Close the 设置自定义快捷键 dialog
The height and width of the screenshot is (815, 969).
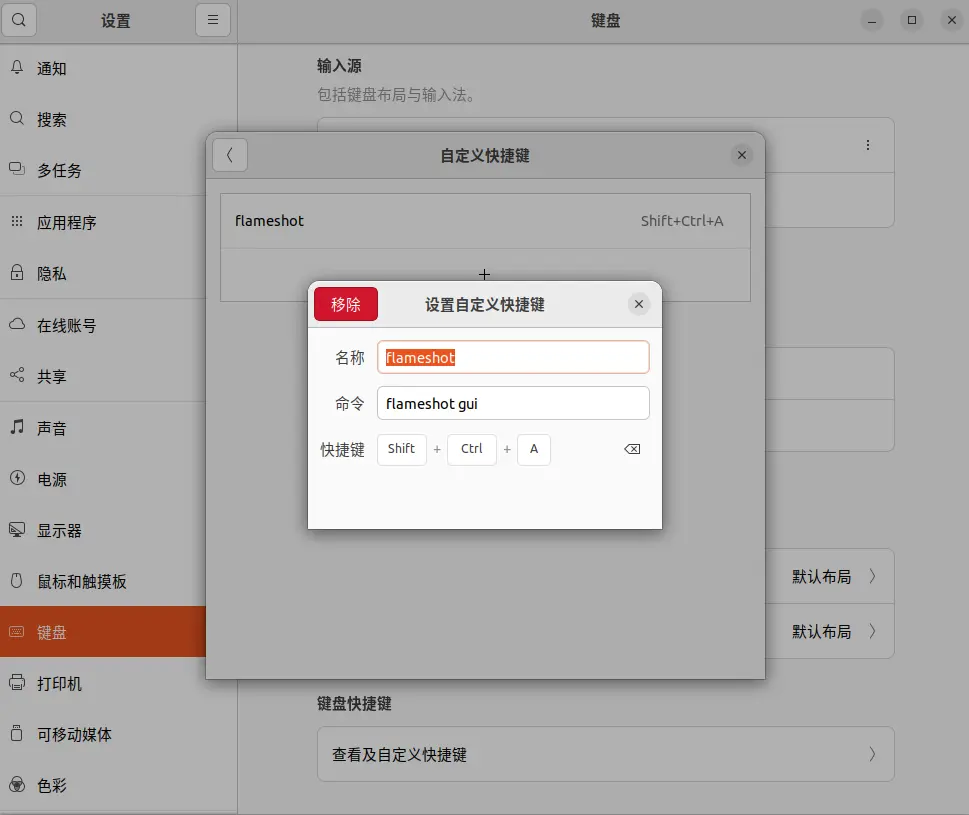(639, 304)
